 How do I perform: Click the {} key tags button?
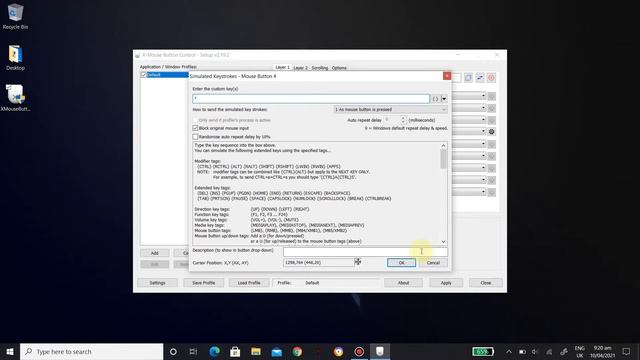coord(435,99)
